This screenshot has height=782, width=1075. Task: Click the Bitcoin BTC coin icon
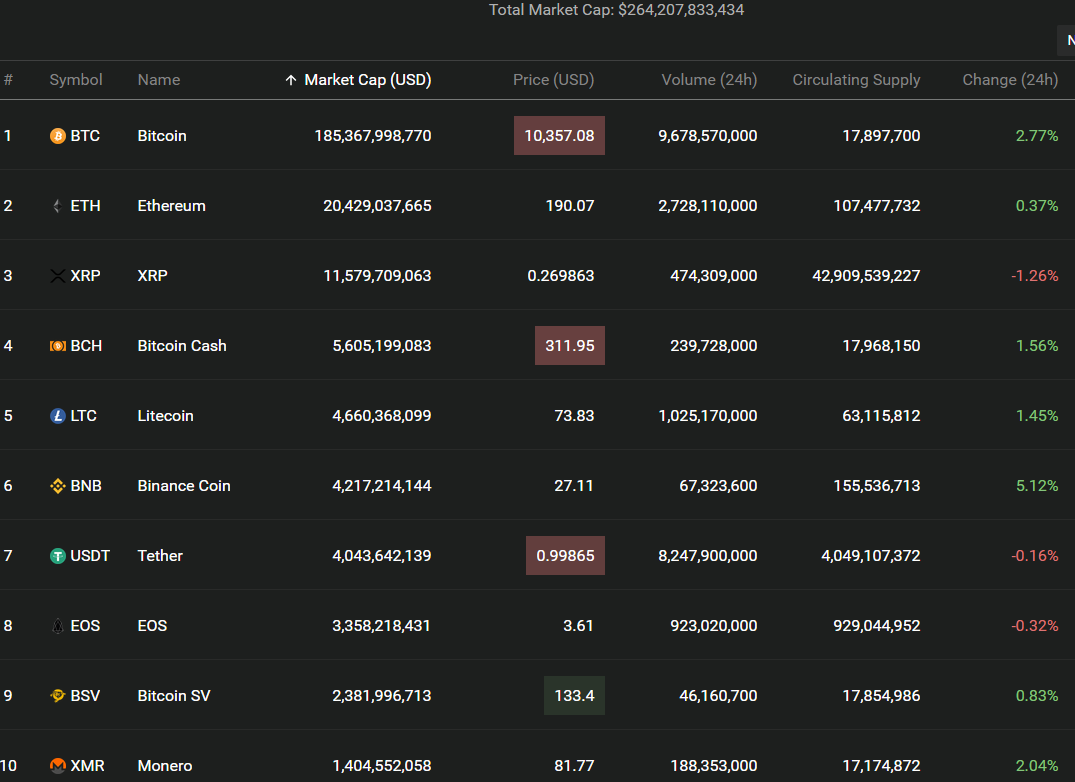click(x=58, y=136)
